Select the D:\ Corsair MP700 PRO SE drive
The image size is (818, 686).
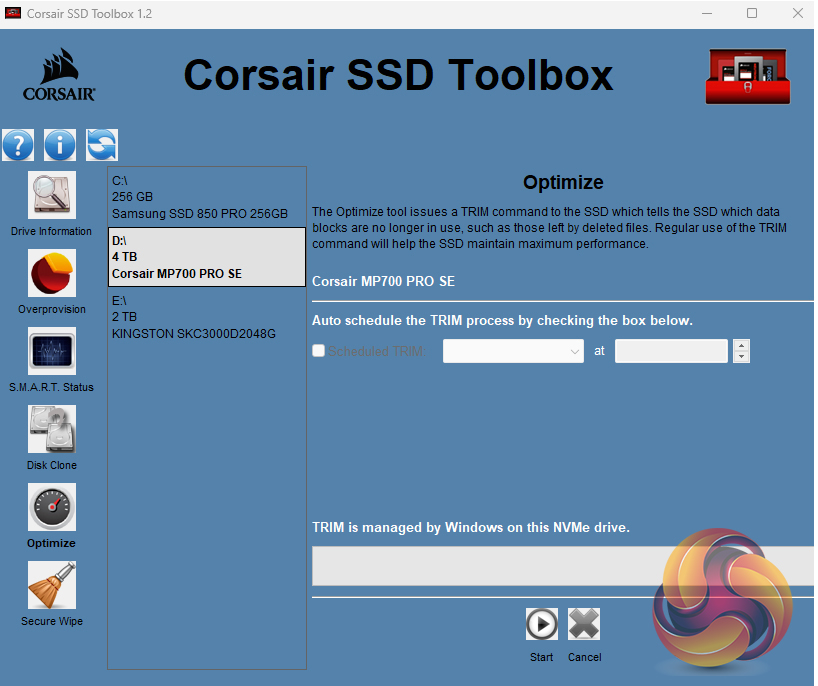[x=206, y=257]
